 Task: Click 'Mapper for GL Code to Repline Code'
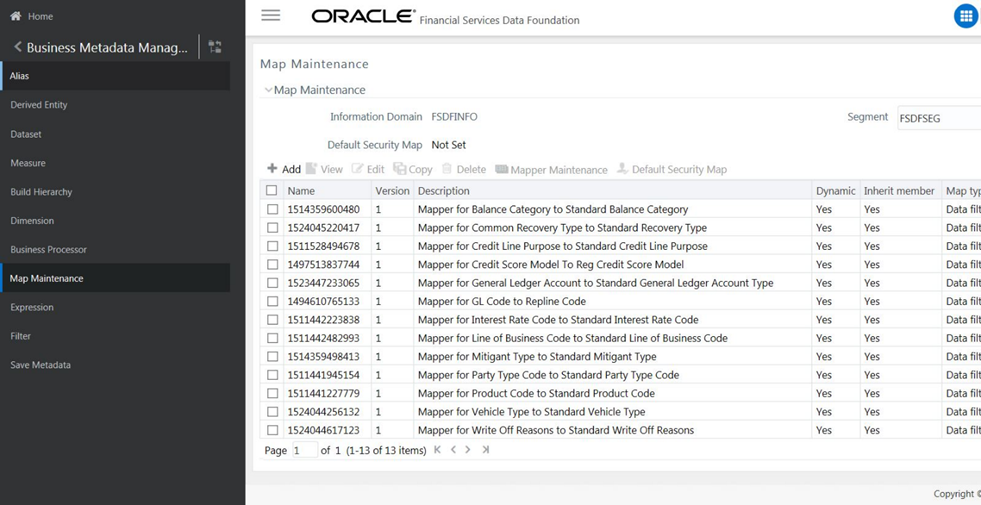click(502, 301)
